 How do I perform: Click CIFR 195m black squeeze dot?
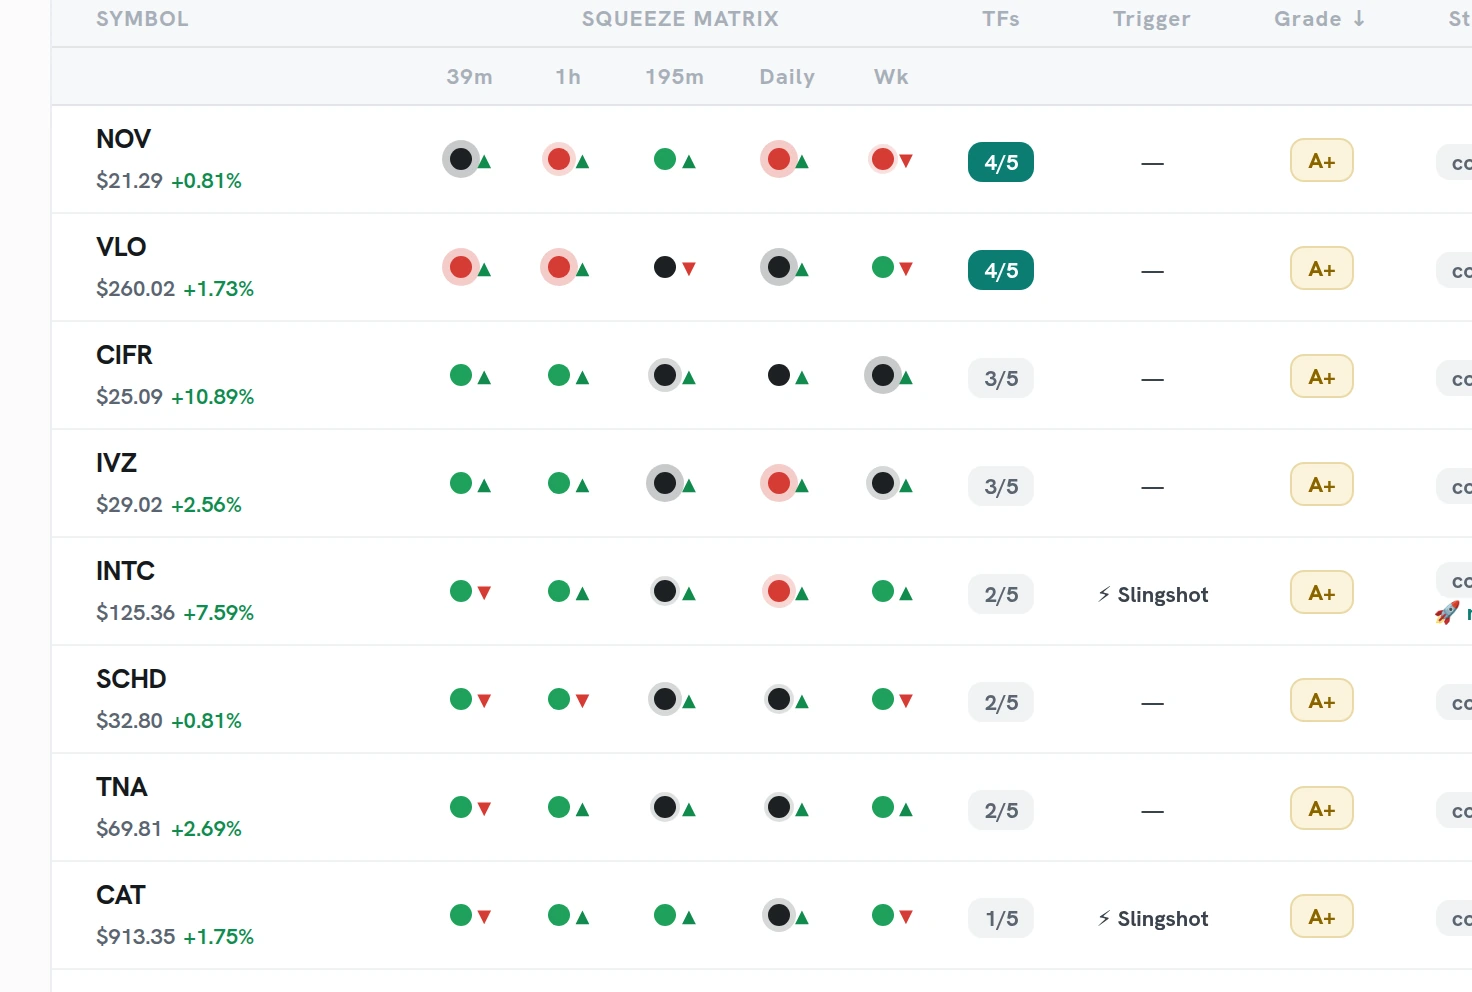pyautogui.click(x=665, y=375)
